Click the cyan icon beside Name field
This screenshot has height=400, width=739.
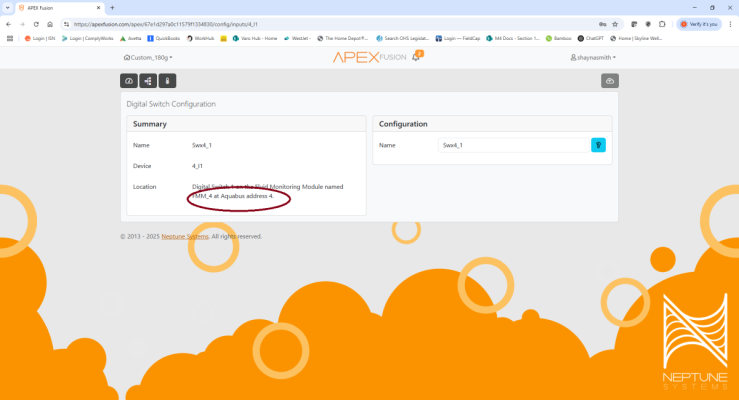coord(598,145)
